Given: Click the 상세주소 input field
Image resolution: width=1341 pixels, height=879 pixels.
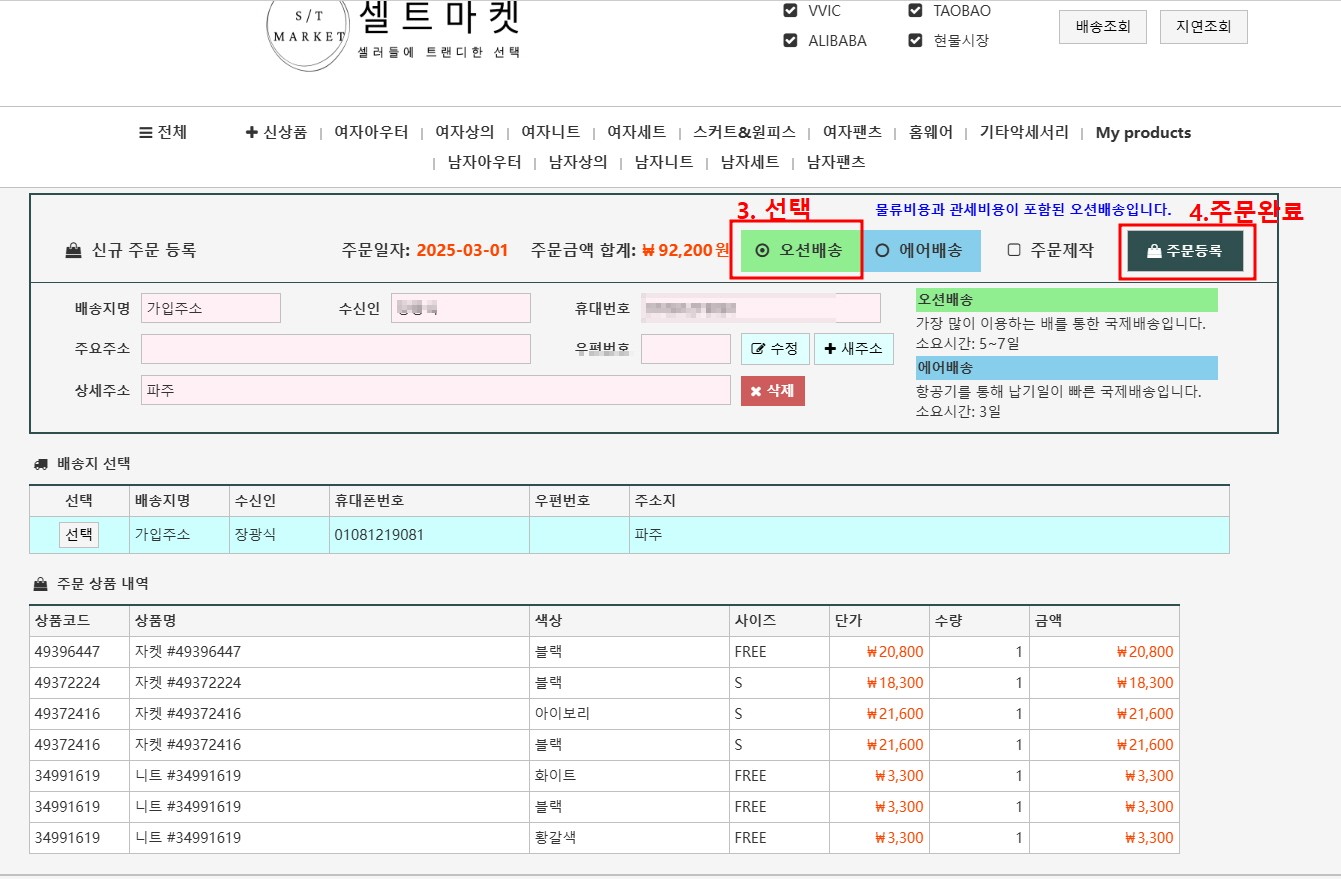Looking at the screenshot, I should coord(436,390).
